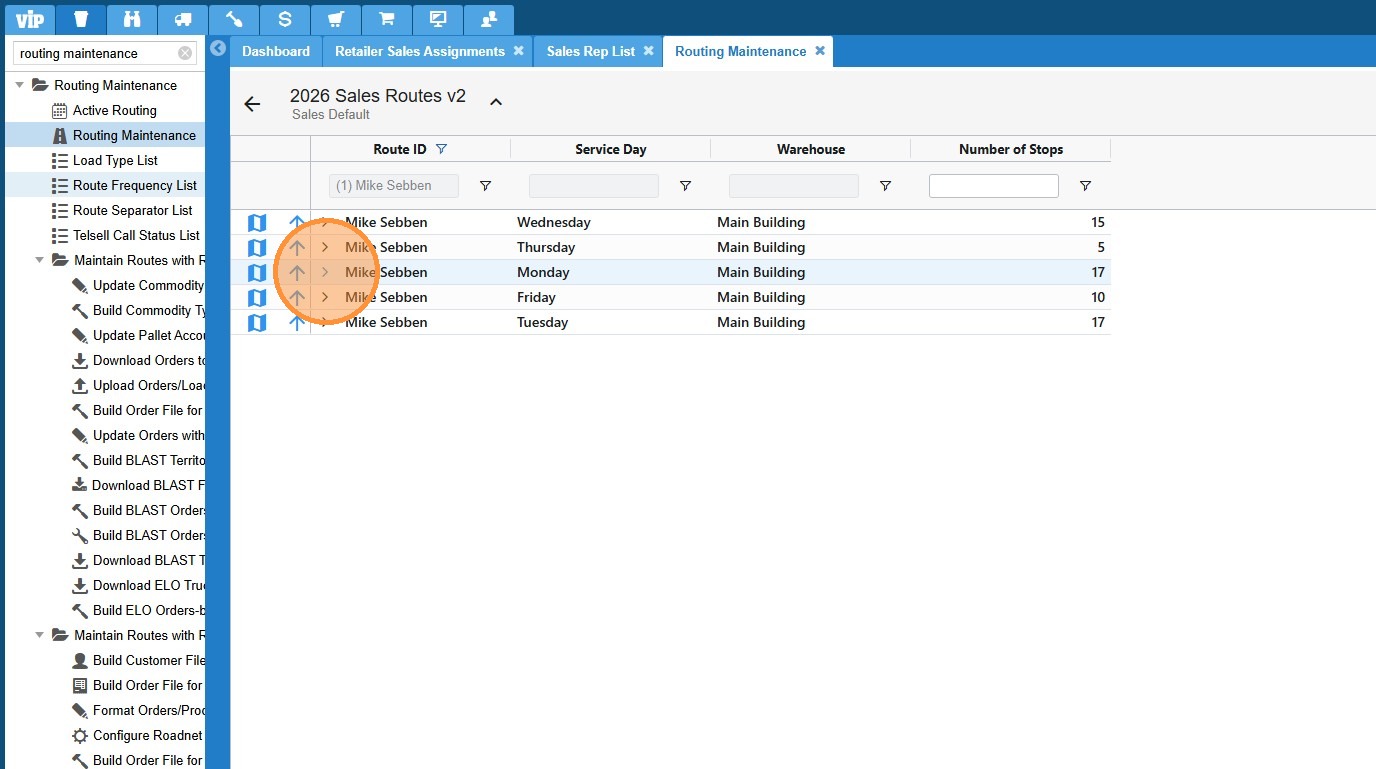Open the Service Day filter options
Image resolution: width=1376 pixels, height=769 pixels.
[x=685, y=186]
